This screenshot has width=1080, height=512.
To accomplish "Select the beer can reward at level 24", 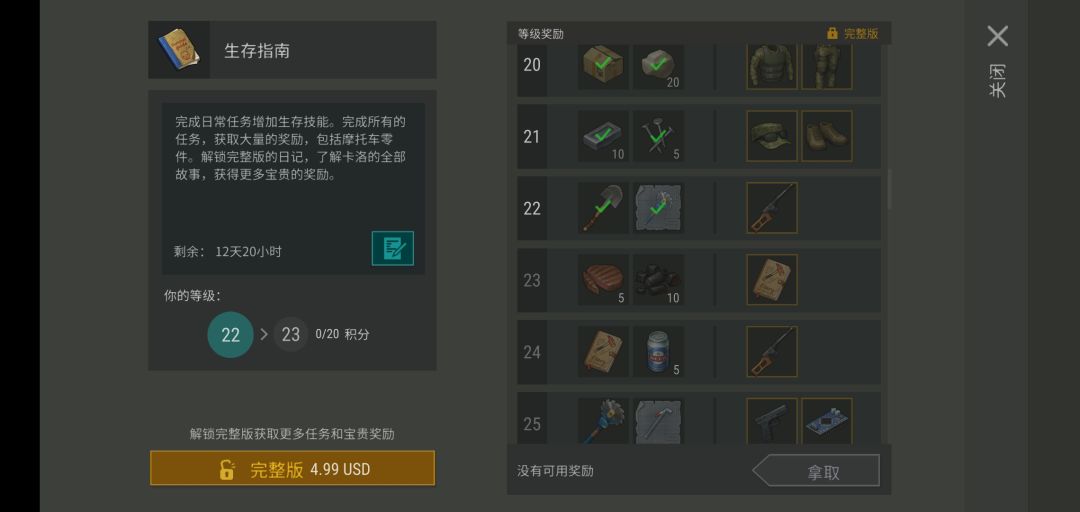I will tap(658, 352).
